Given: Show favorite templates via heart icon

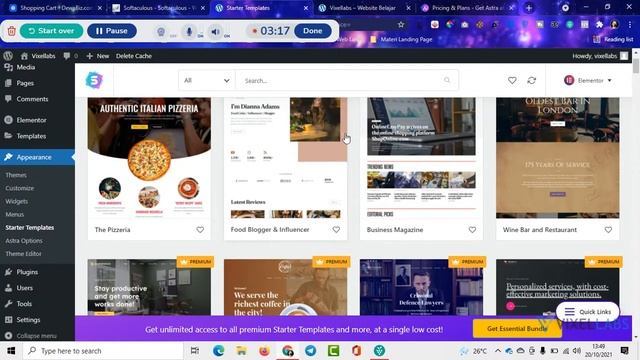Looking at the screenshot, I should (x=512, y=80).
